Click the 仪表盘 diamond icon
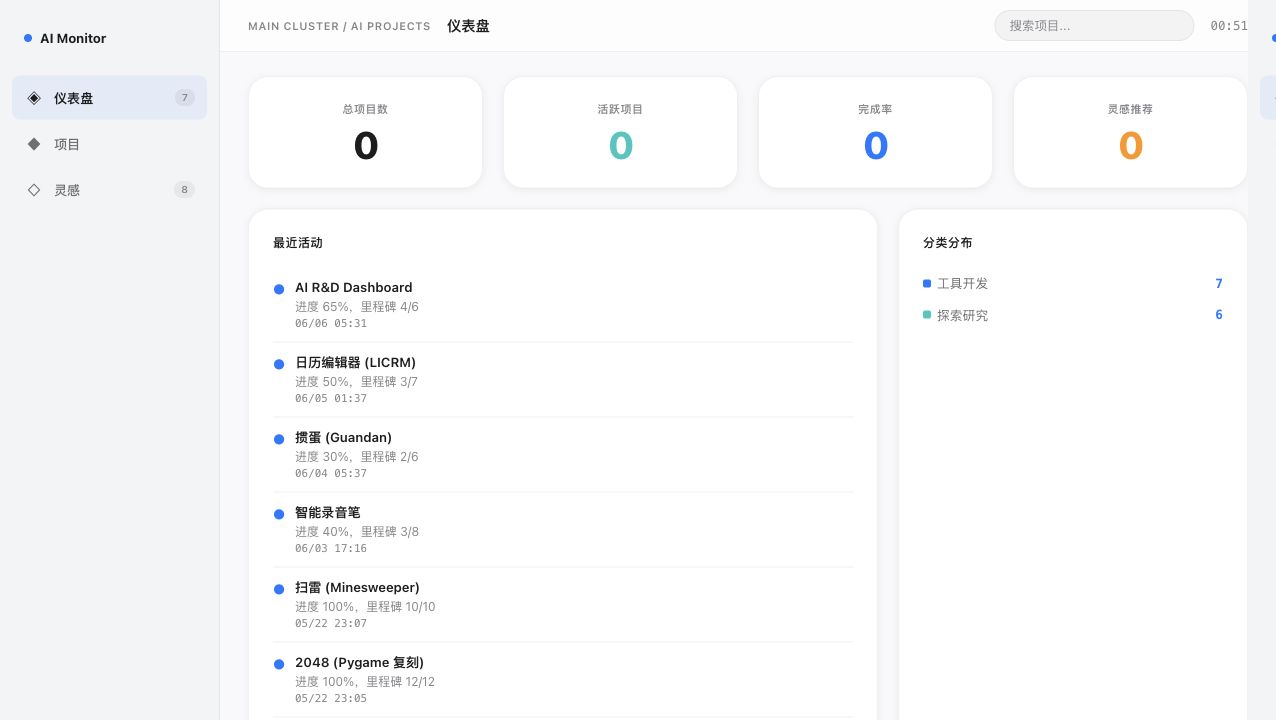Screen dimensions: 1276x720 [34, 98]
